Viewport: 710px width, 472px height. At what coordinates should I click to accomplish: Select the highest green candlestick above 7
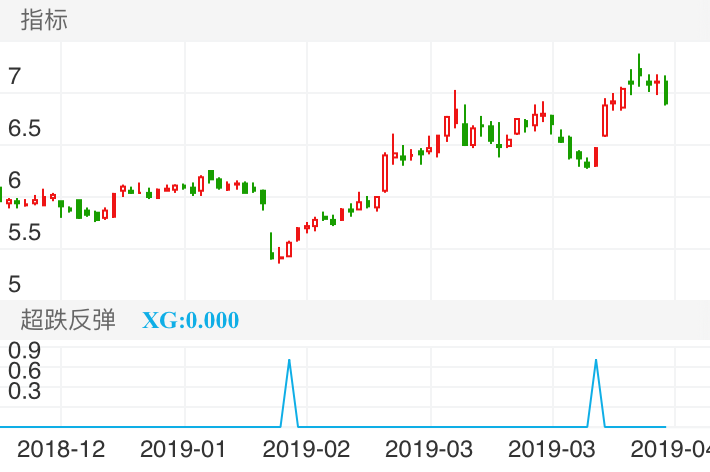point(639,68)
